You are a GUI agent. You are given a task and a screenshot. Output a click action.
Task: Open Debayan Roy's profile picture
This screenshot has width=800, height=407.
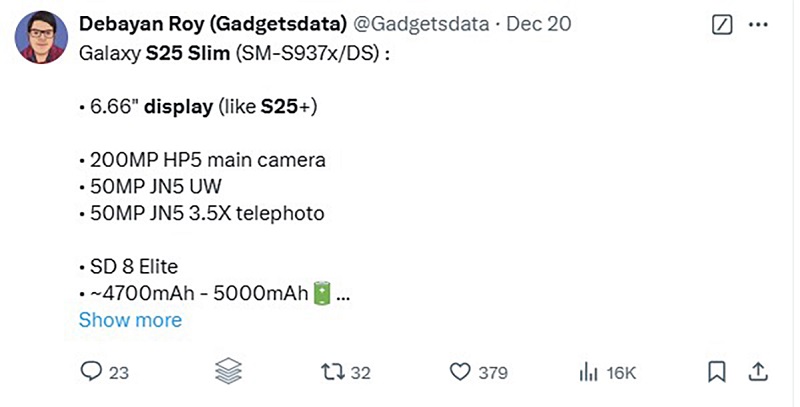point(41,40)
